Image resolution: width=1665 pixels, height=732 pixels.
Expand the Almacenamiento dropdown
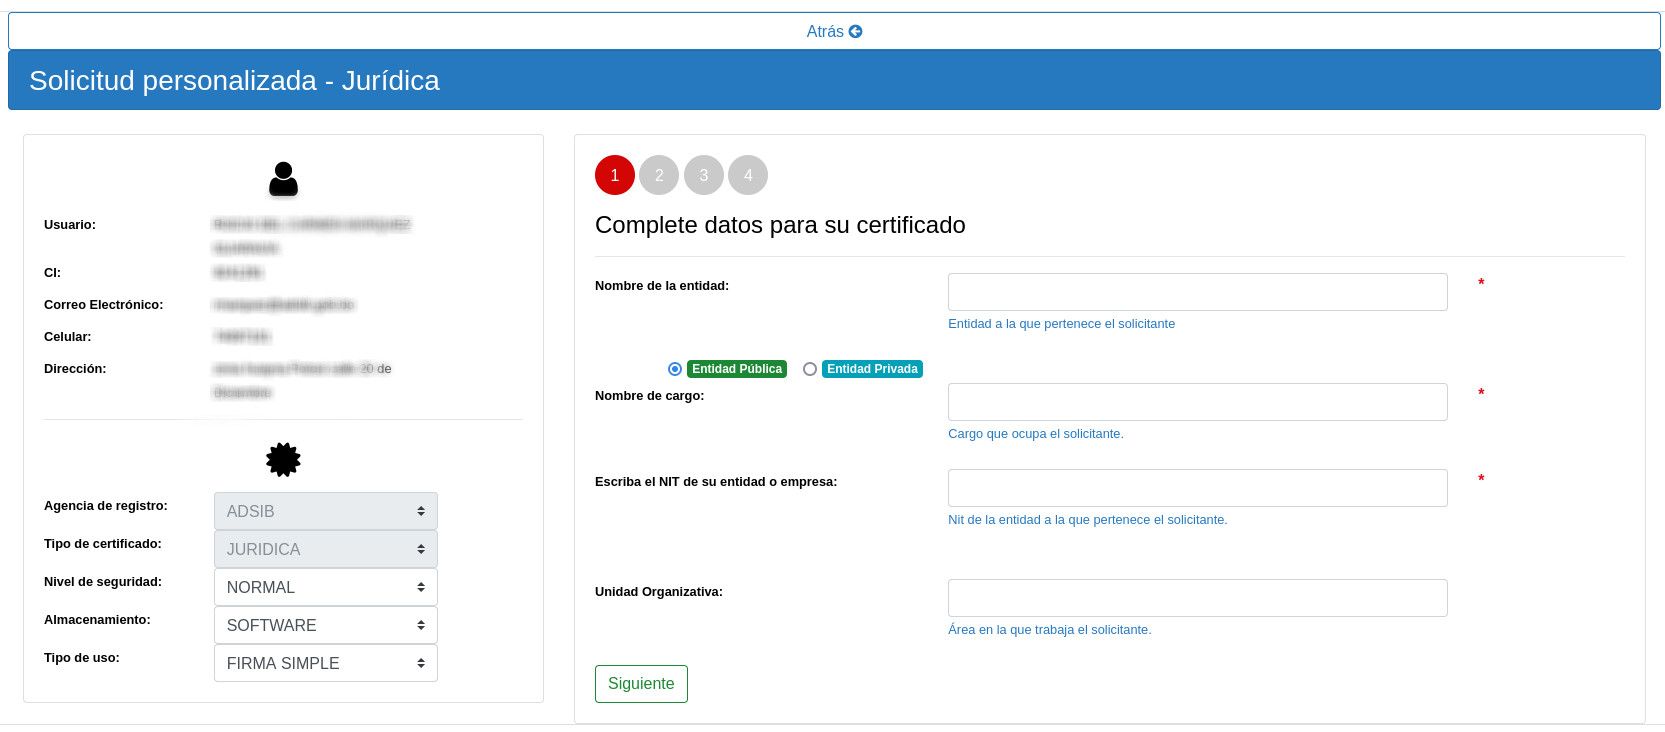325,625
